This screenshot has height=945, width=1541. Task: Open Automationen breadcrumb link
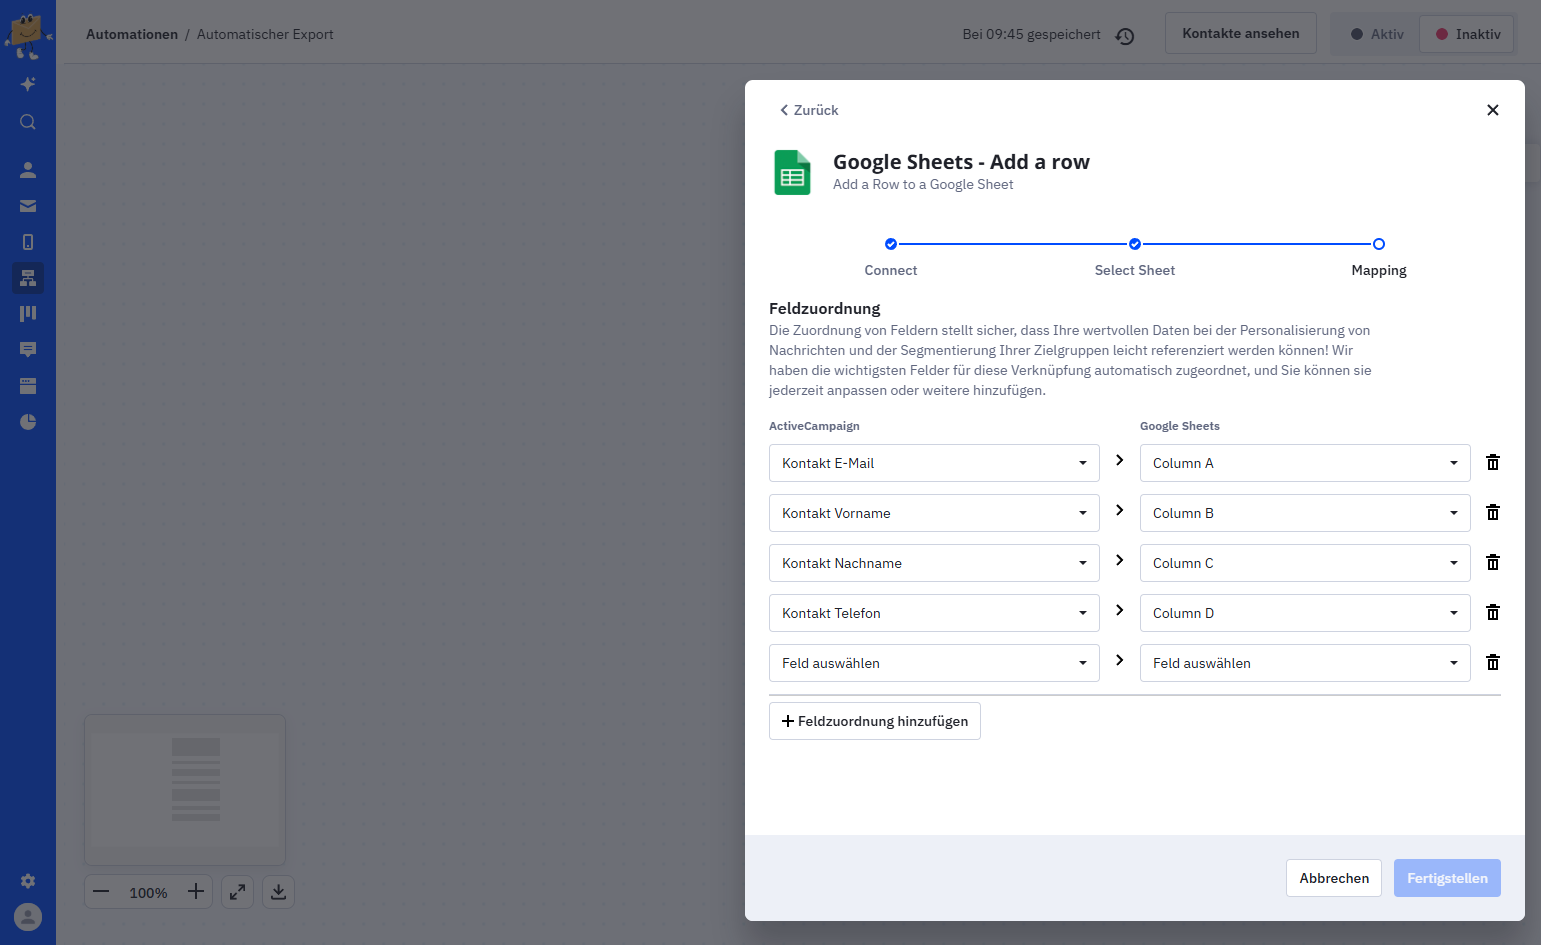click(x=132, y=34)
